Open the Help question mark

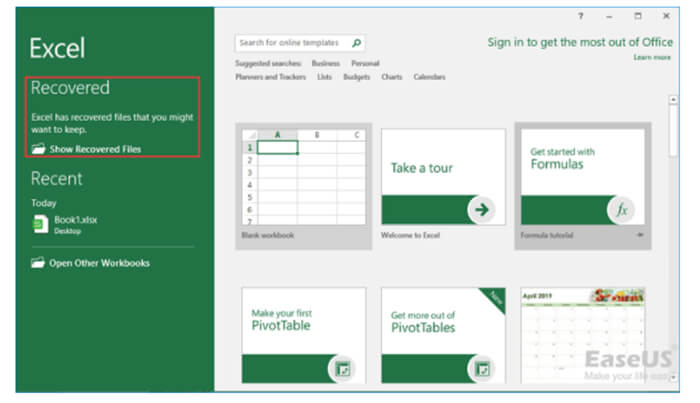click(x=580, y=16)
